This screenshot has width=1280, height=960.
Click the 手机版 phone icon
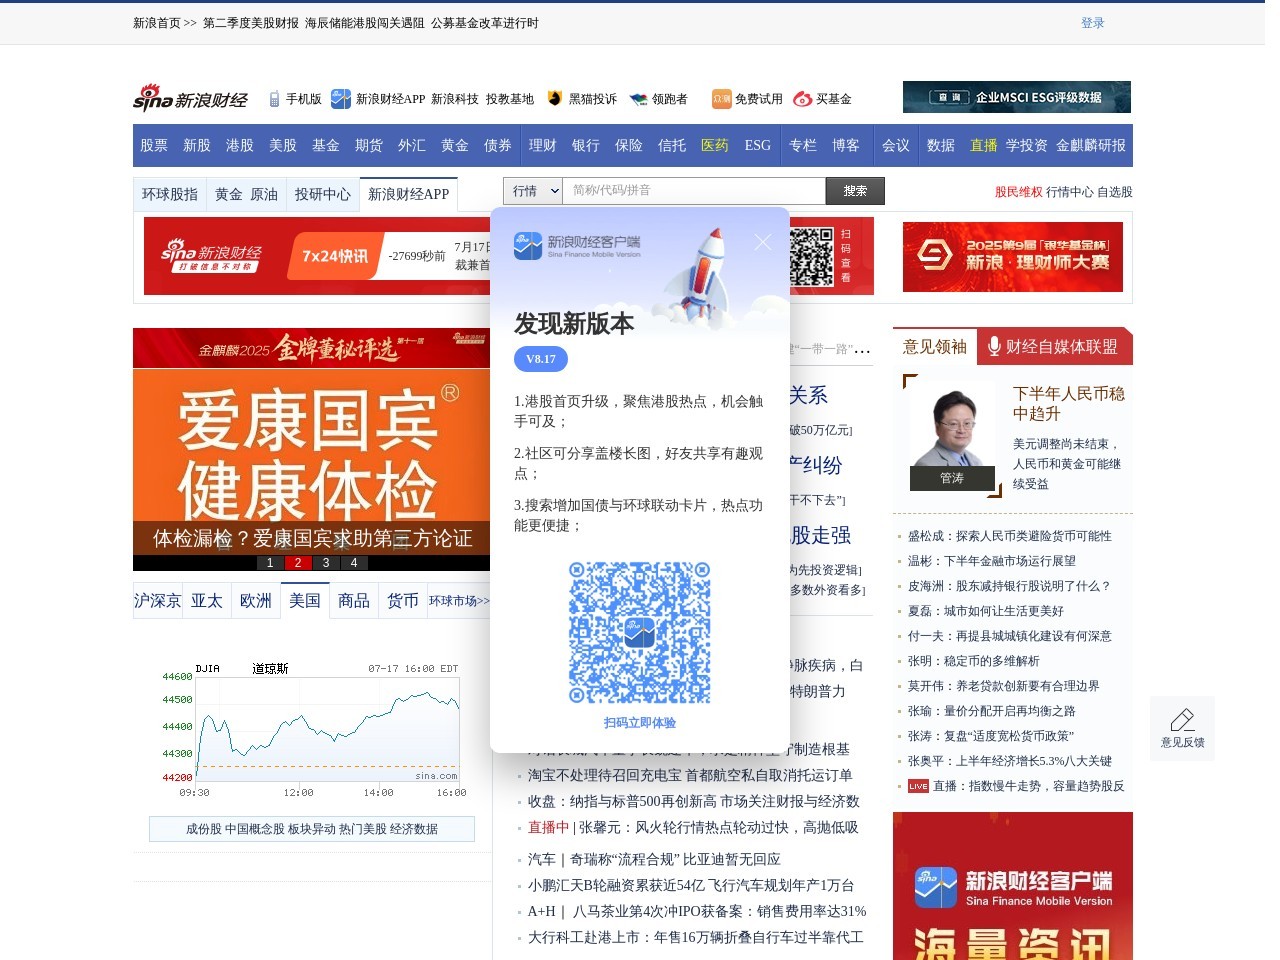(273, 98)
